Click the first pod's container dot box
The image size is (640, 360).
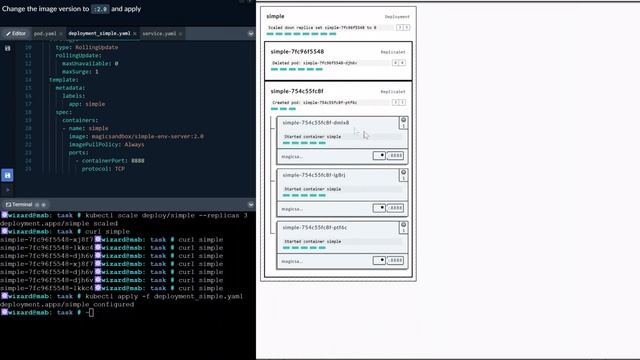click(379, 156)
